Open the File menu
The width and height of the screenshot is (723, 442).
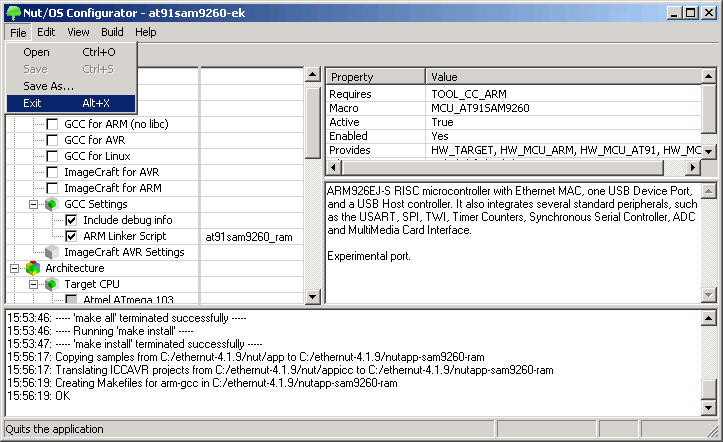(18, 33)
